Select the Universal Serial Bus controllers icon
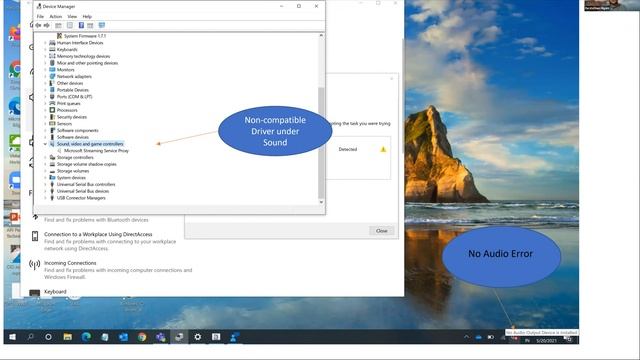640x360 pixels. click(x=52, y=184)
